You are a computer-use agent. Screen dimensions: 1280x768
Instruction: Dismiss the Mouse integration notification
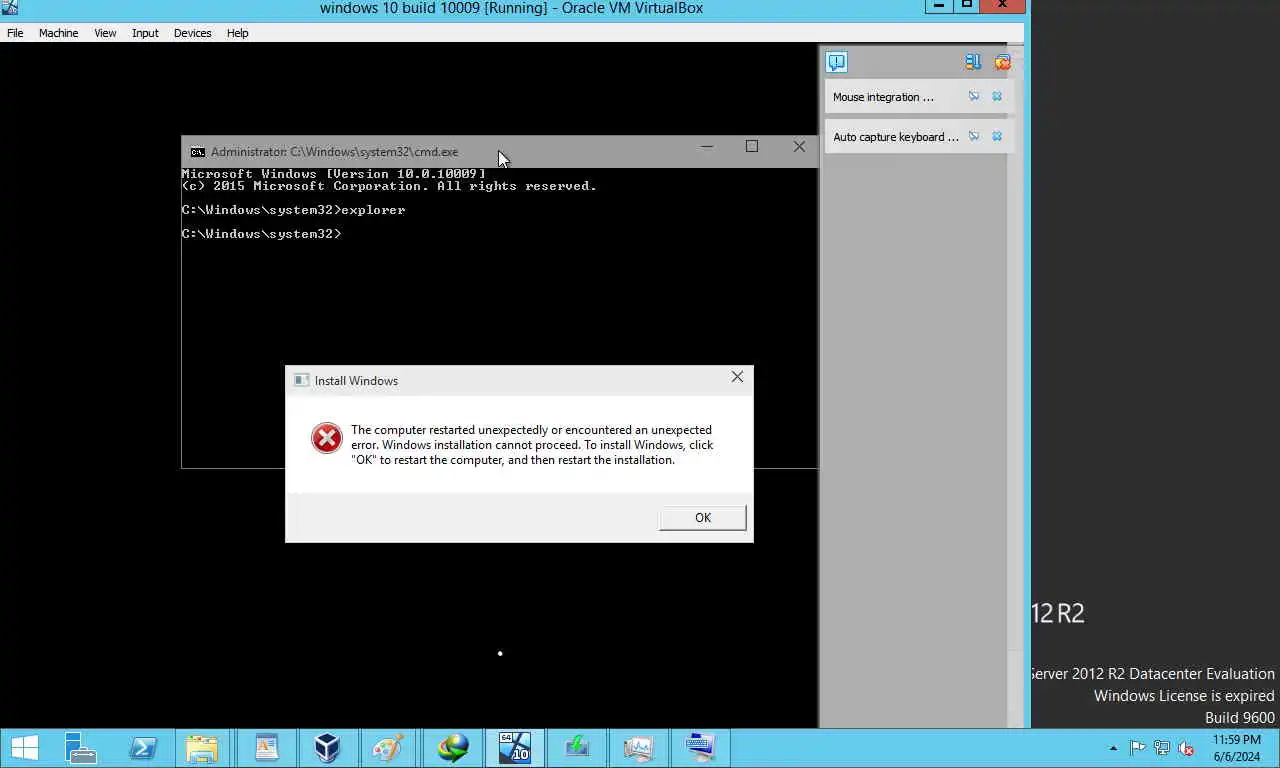pos(997,97)
